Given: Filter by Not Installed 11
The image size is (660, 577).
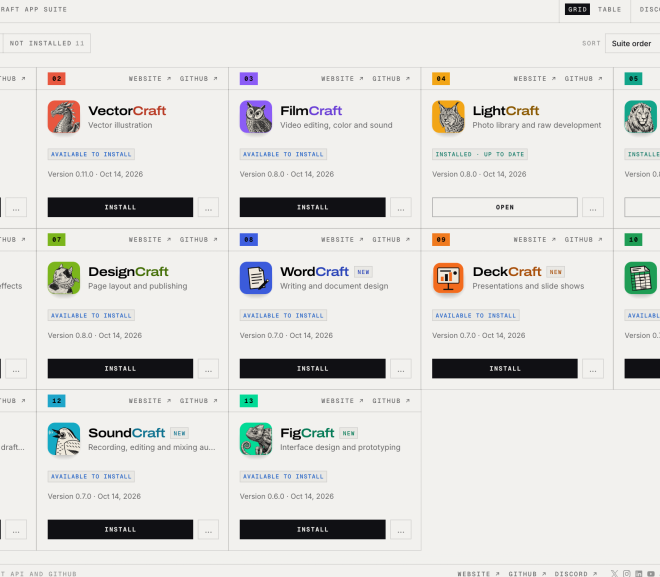Looking at the screenshot, I should 47,43.
